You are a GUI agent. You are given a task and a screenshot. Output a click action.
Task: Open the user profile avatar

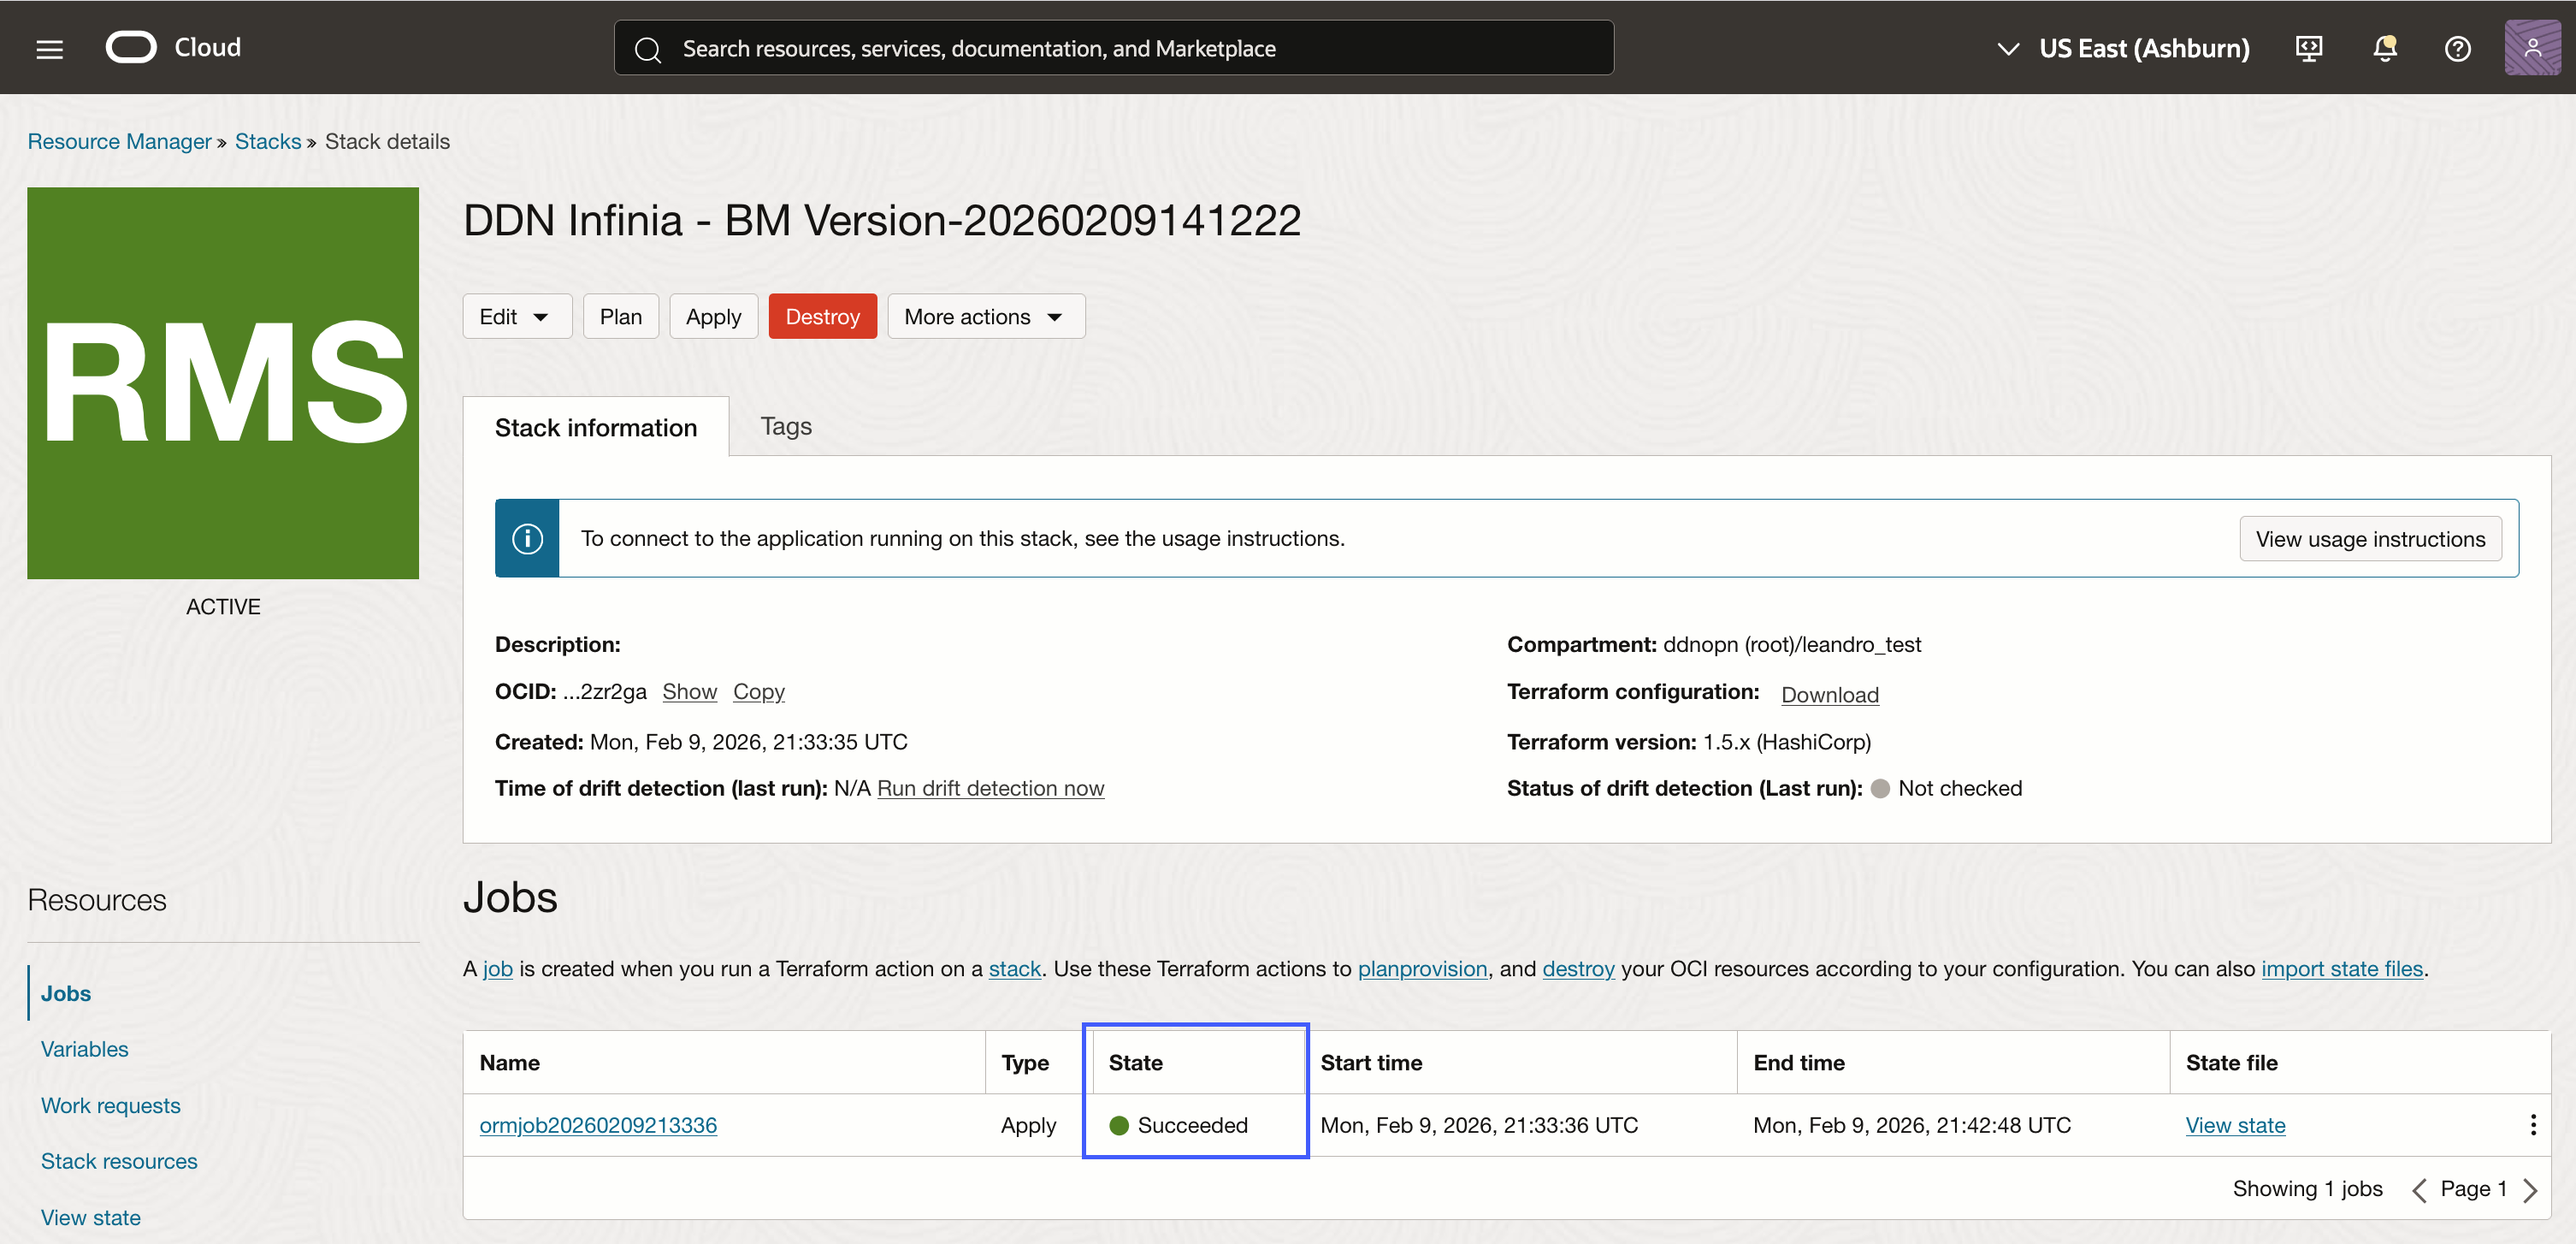(x=2531, y=48)
